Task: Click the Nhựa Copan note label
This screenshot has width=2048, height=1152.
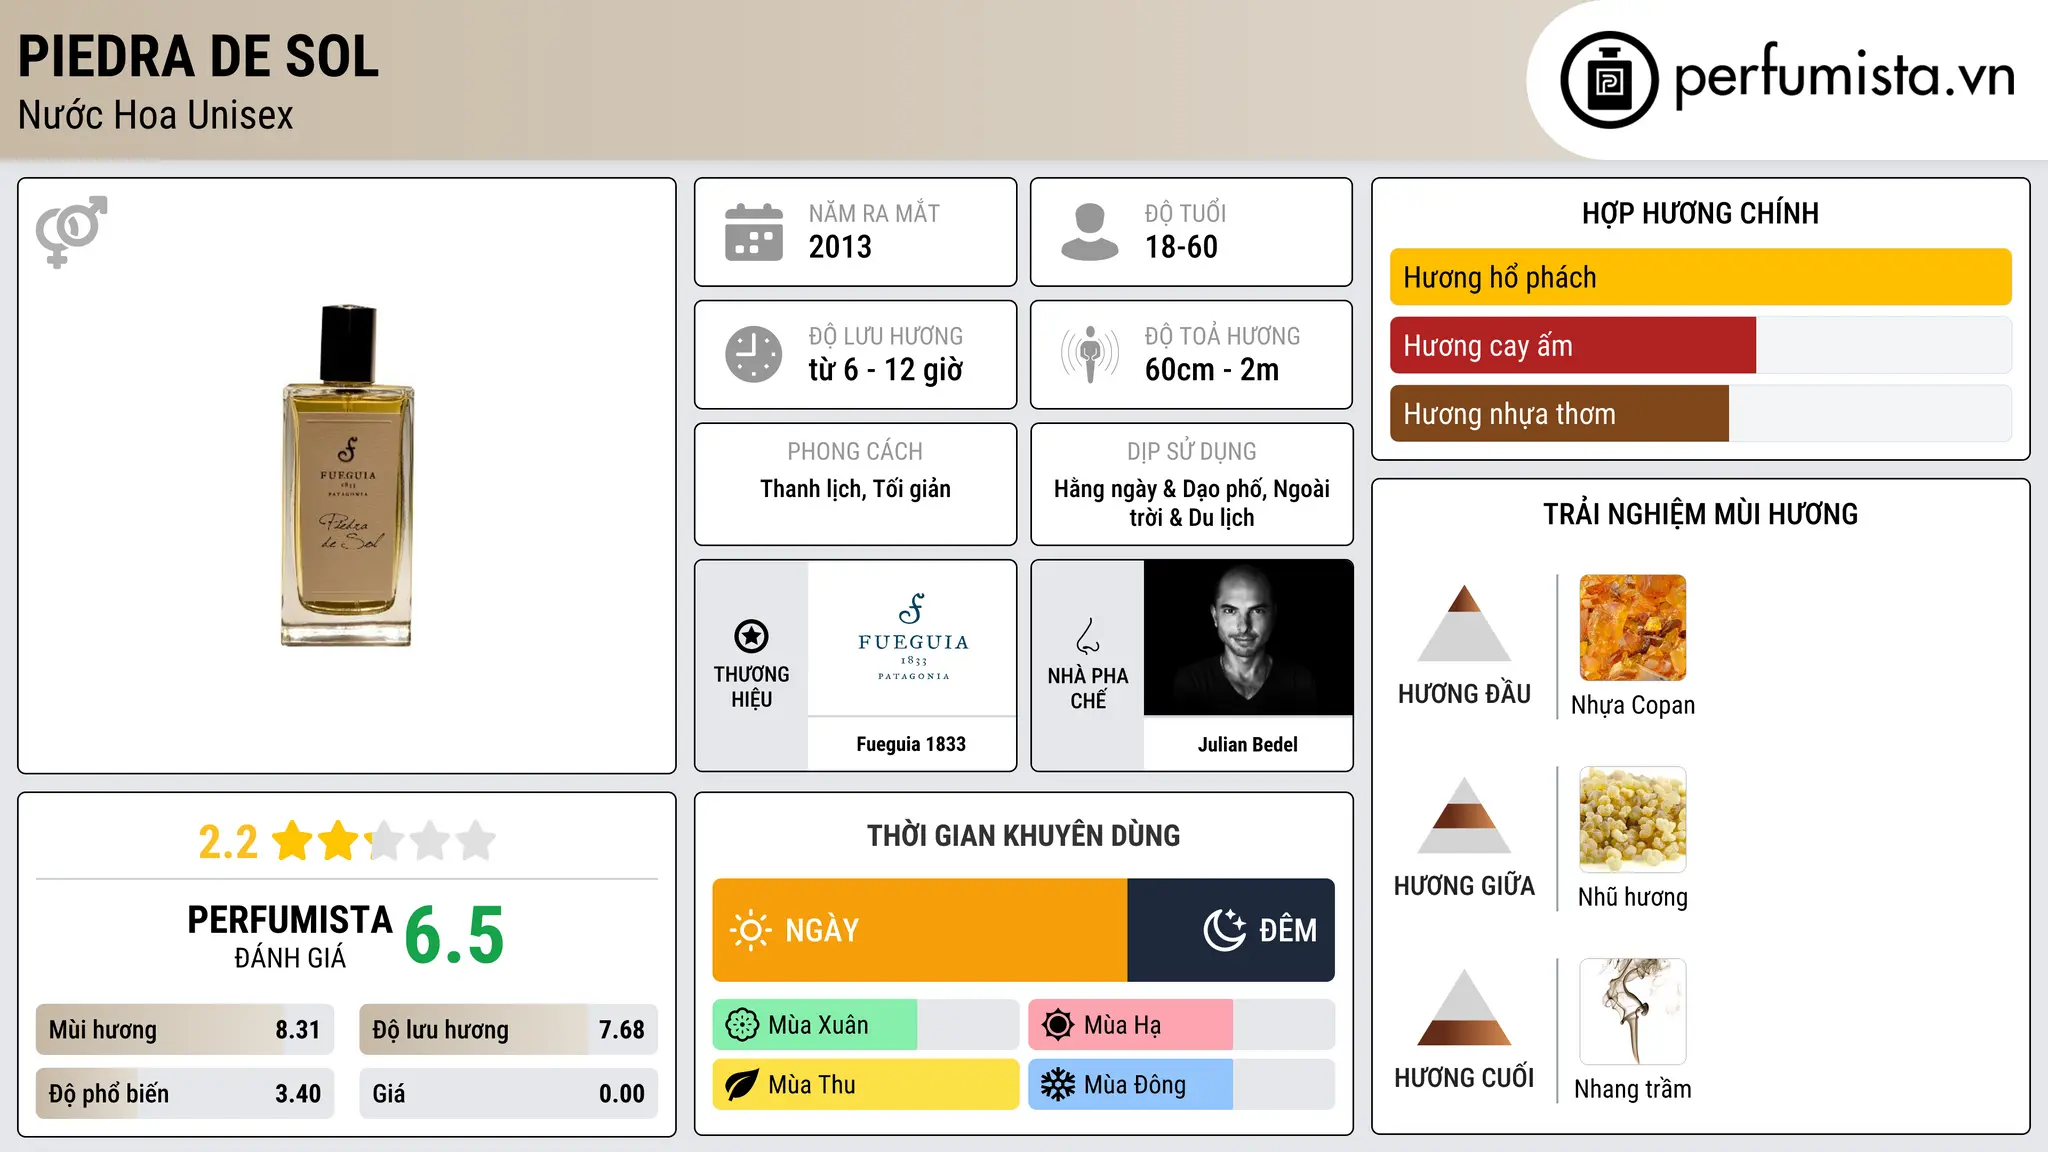Action: tap(1633, 706)
